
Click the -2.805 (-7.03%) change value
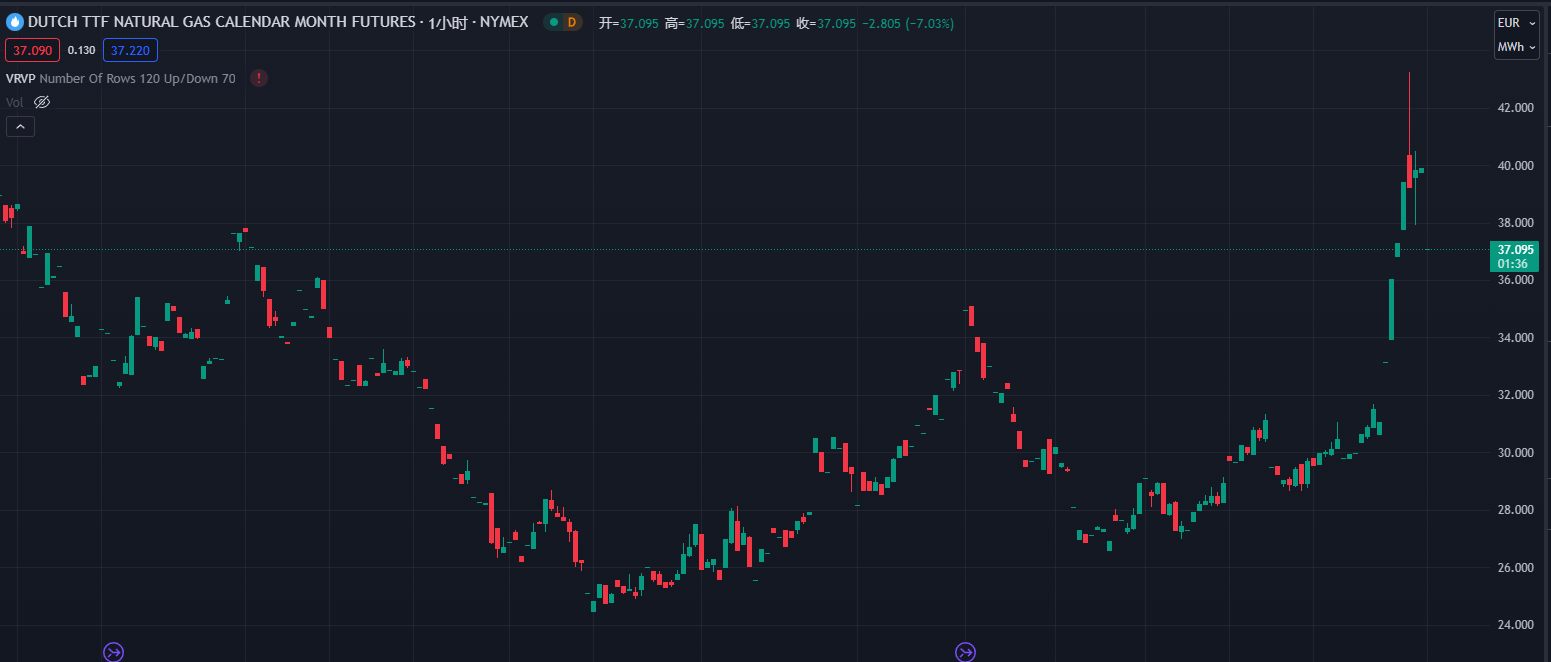(x=908, y=23)
